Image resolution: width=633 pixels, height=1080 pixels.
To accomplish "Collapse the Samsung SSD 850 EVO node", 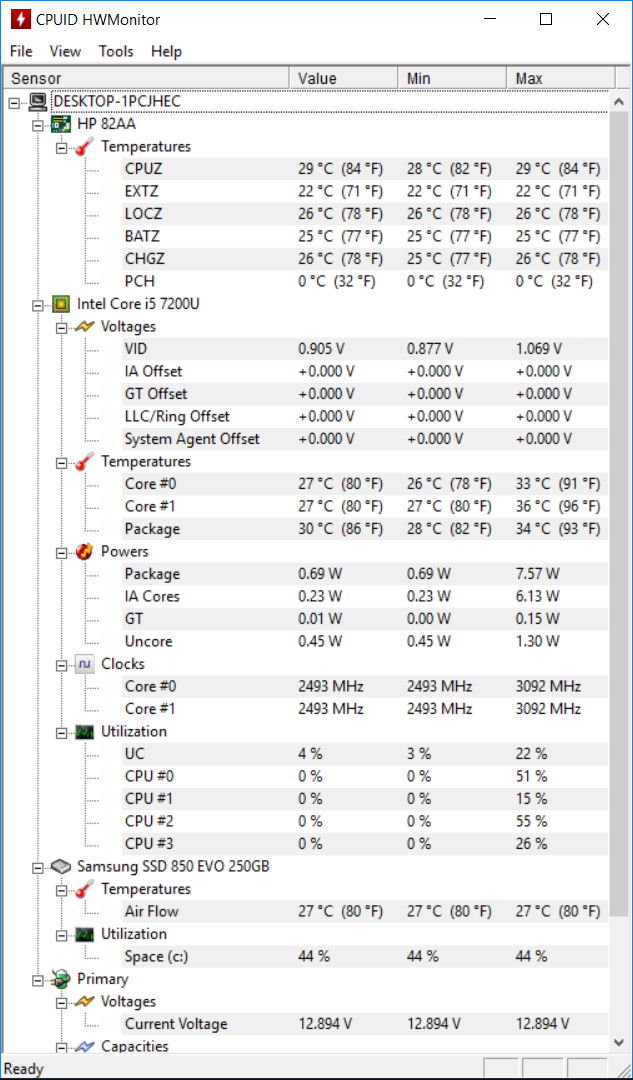I will pyautogui.click(x=38, y=866).
